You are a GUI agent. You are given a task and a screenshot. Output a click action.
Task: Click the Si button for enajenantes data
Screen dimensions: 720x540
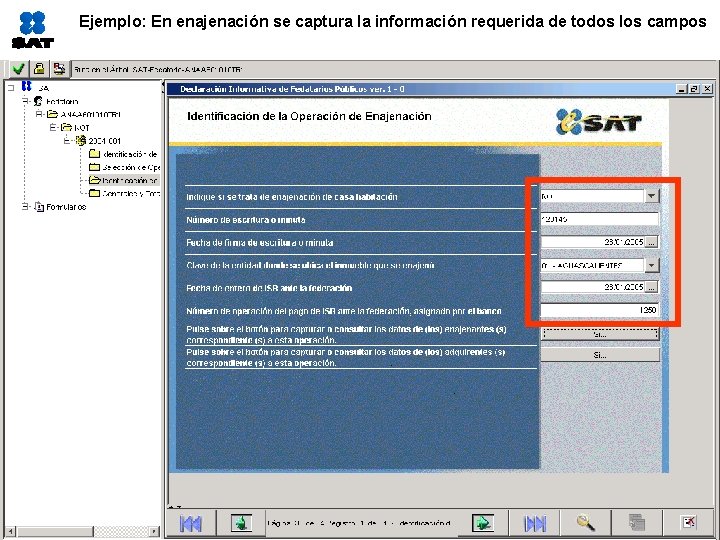click(x=600, y=334)
